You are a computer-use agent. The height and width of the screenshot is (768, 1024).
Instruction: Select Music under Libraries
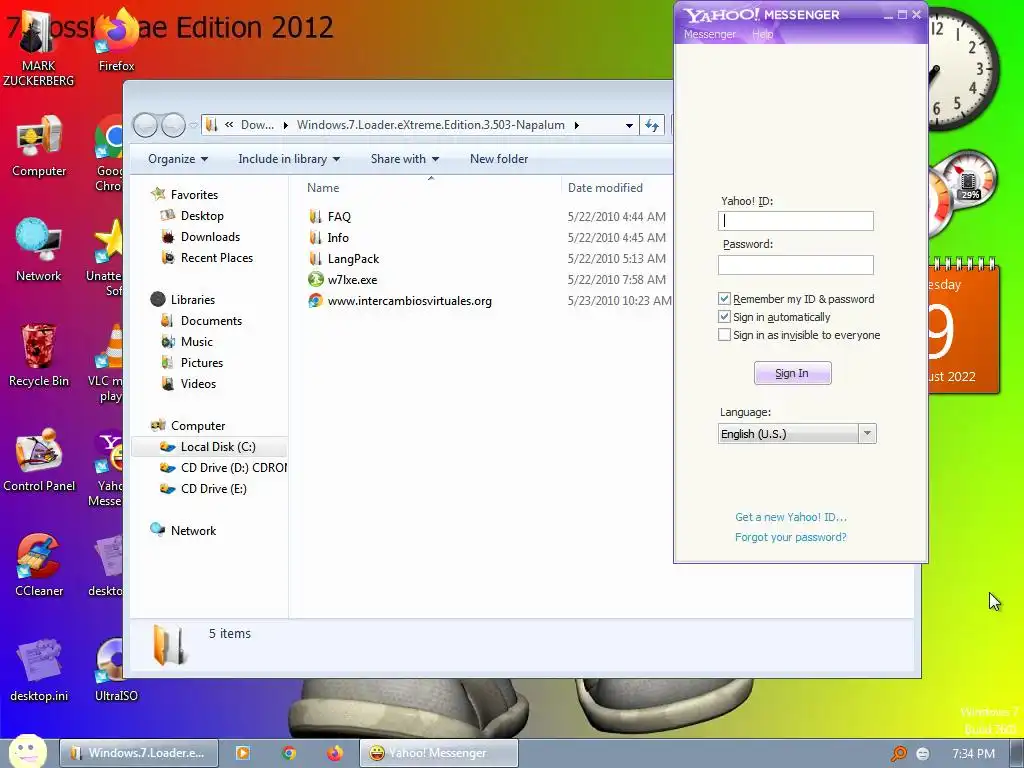[196, 342]
